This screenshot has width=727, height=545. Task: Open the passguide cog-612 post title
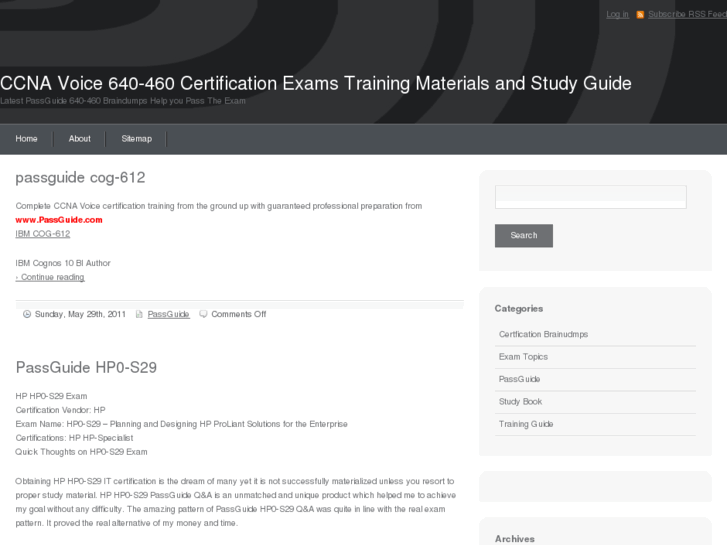click(x=80, y=178)
